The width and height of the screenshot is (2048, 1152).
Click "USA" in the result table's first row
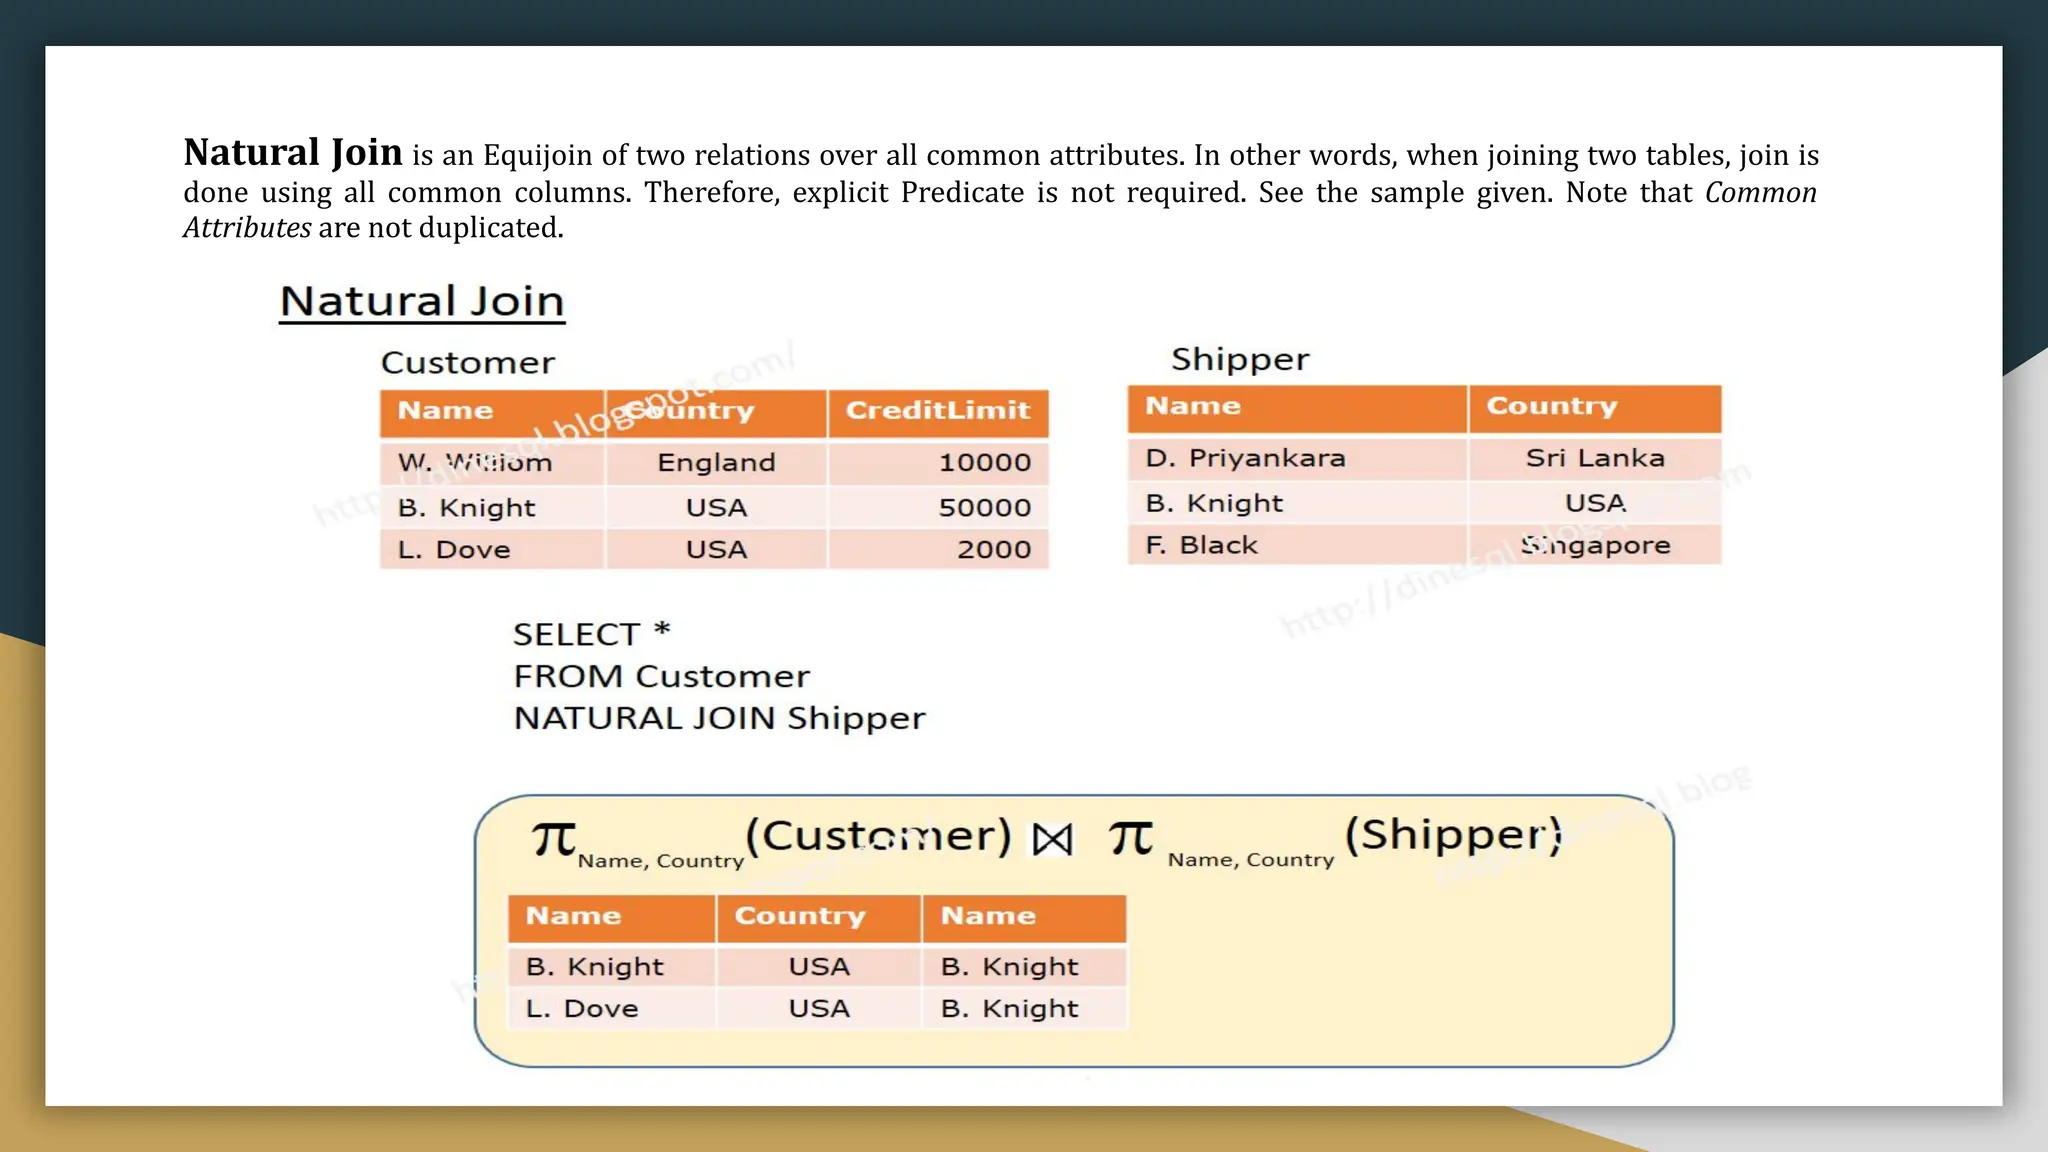[x=819, y=966]
